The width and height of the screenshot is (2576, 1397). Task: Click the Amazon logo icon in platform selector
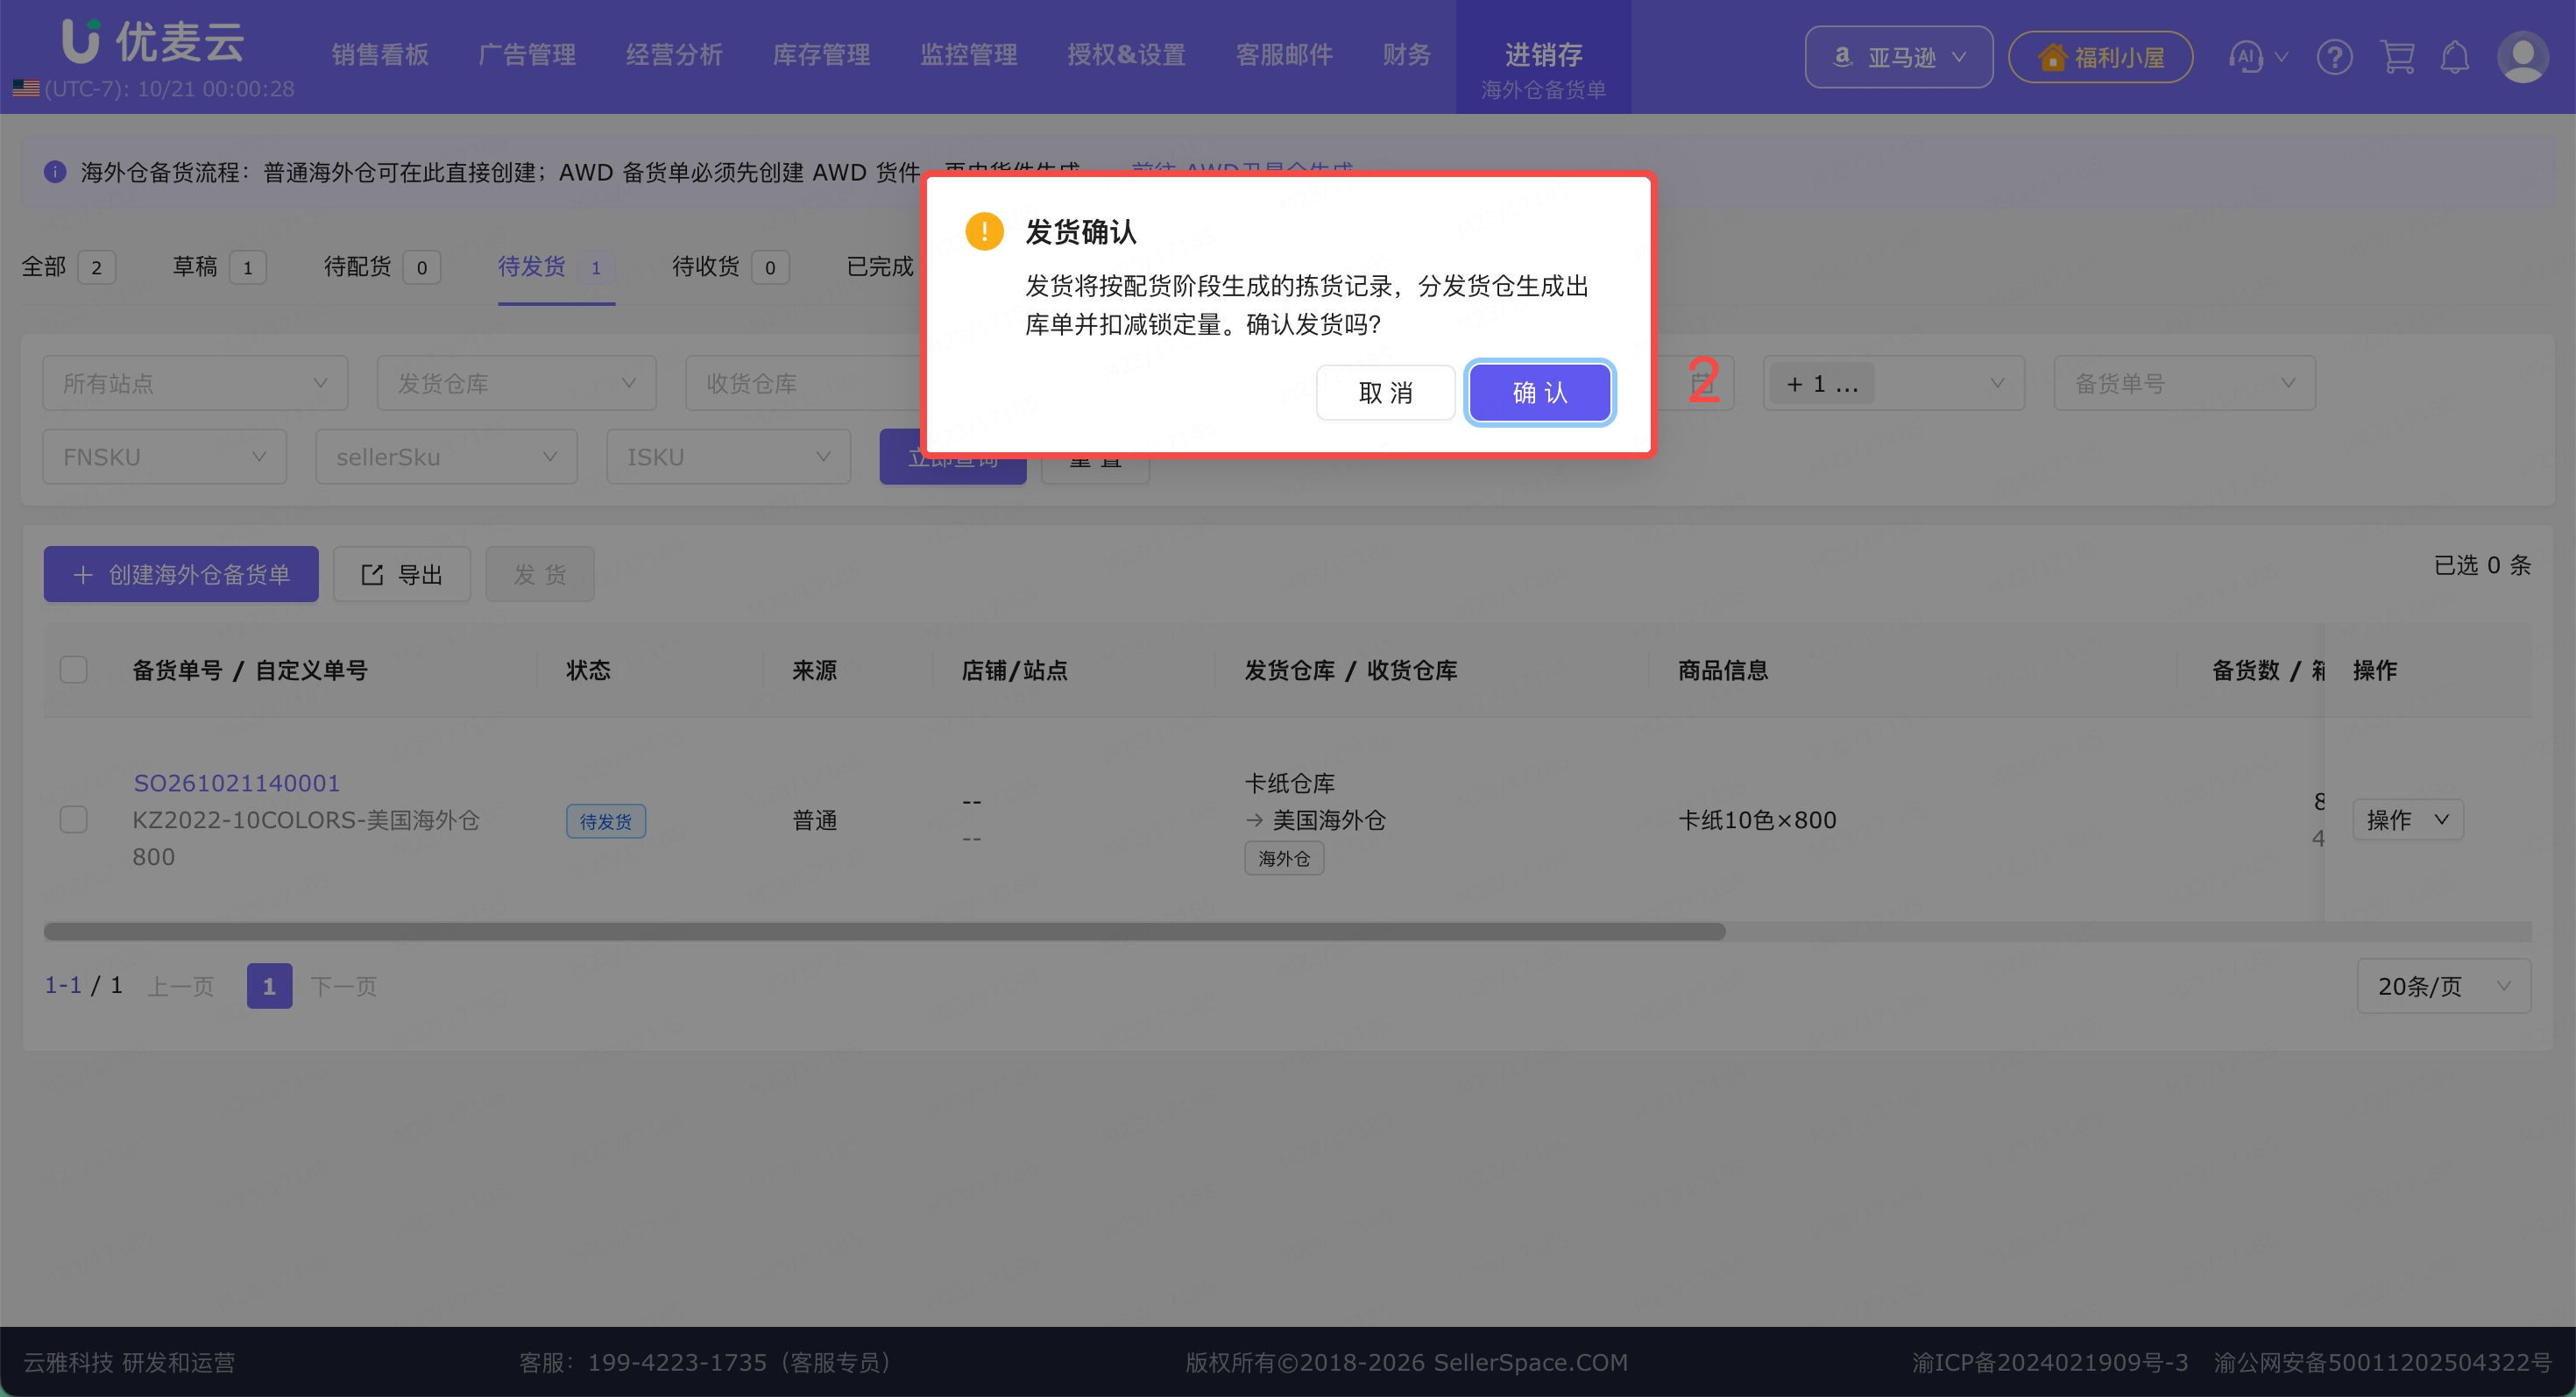click(x=1842, y=57)
